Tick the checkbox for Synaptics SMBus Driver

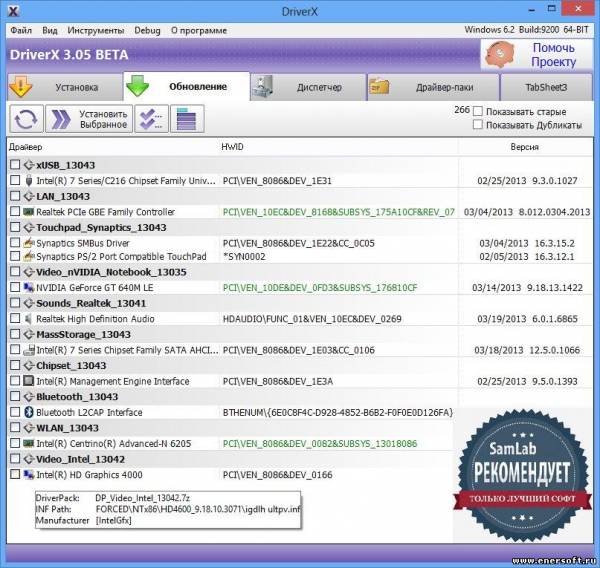click(15, 243)
